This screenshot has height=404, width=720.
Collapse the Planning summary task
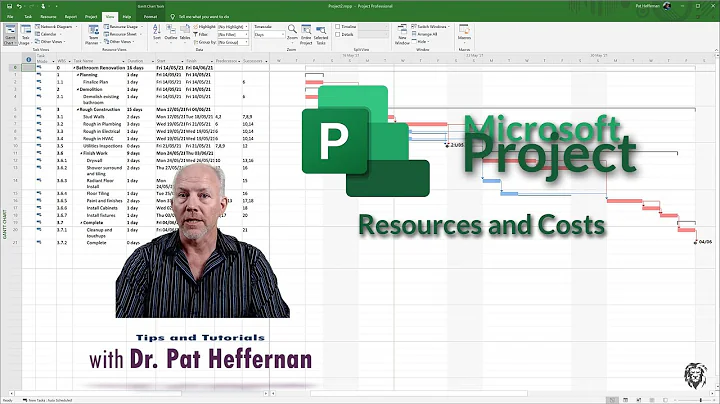point(78,74)
